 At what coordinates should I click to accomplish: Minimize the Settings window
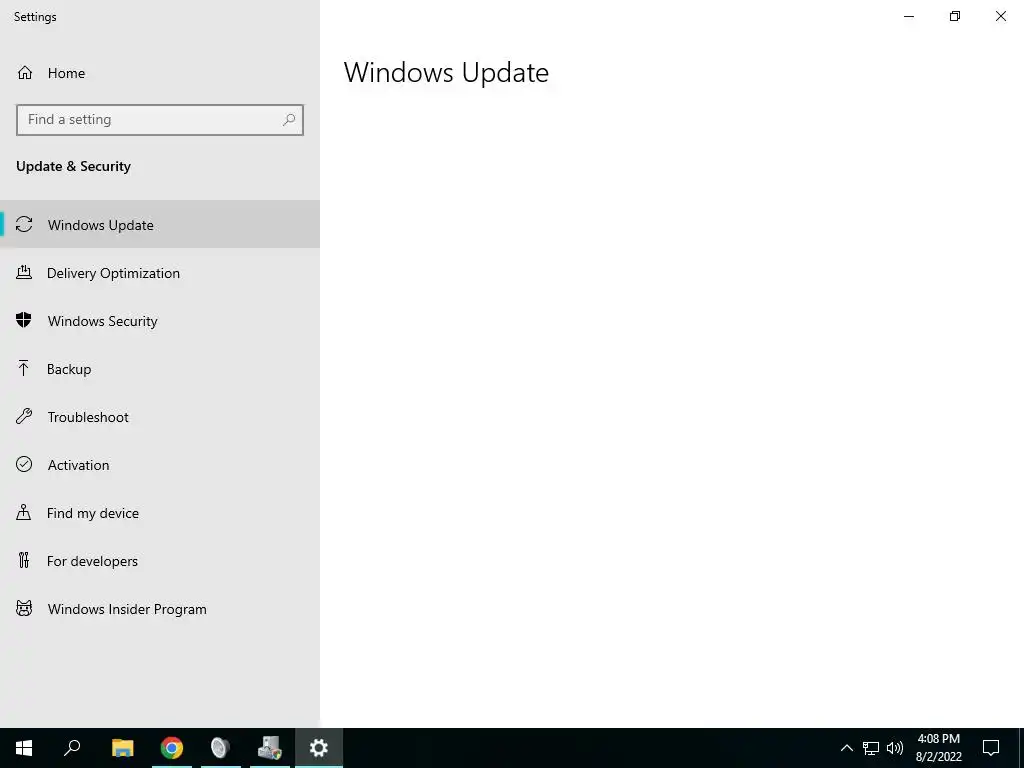909,16
